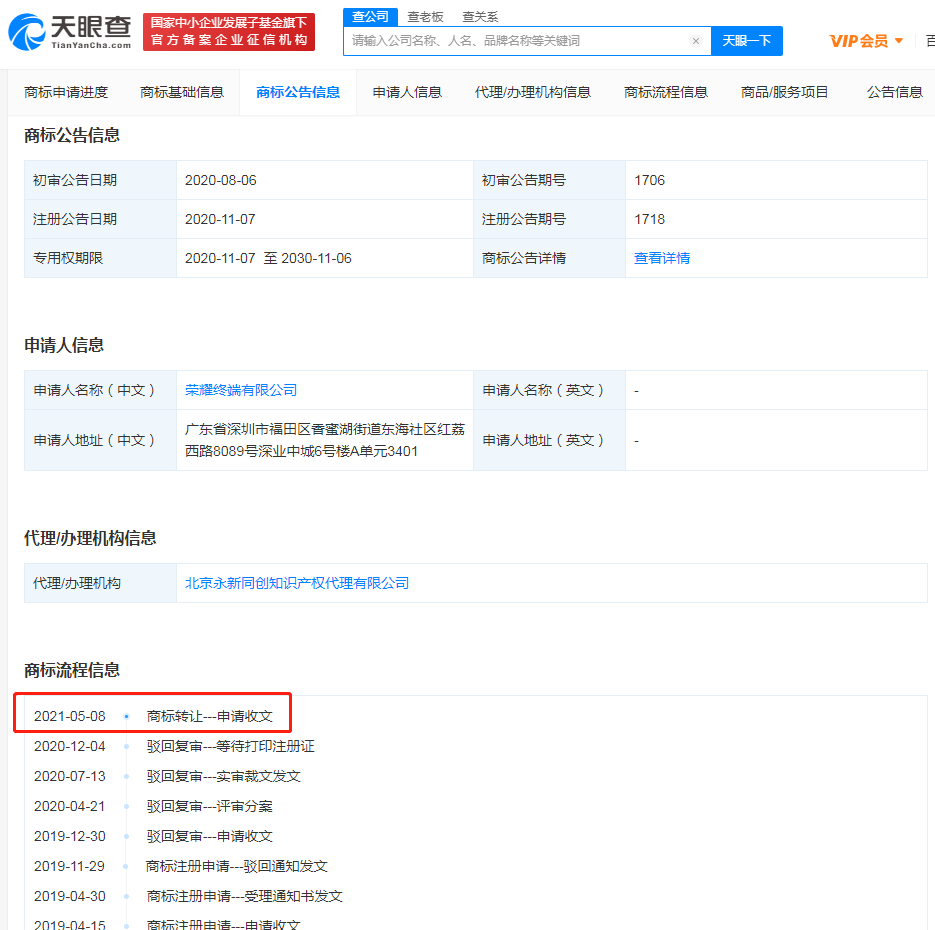The height and width of the screenshot is (930, 935).
Task: Select the 查关系 search tab
Action: point(480,17)
